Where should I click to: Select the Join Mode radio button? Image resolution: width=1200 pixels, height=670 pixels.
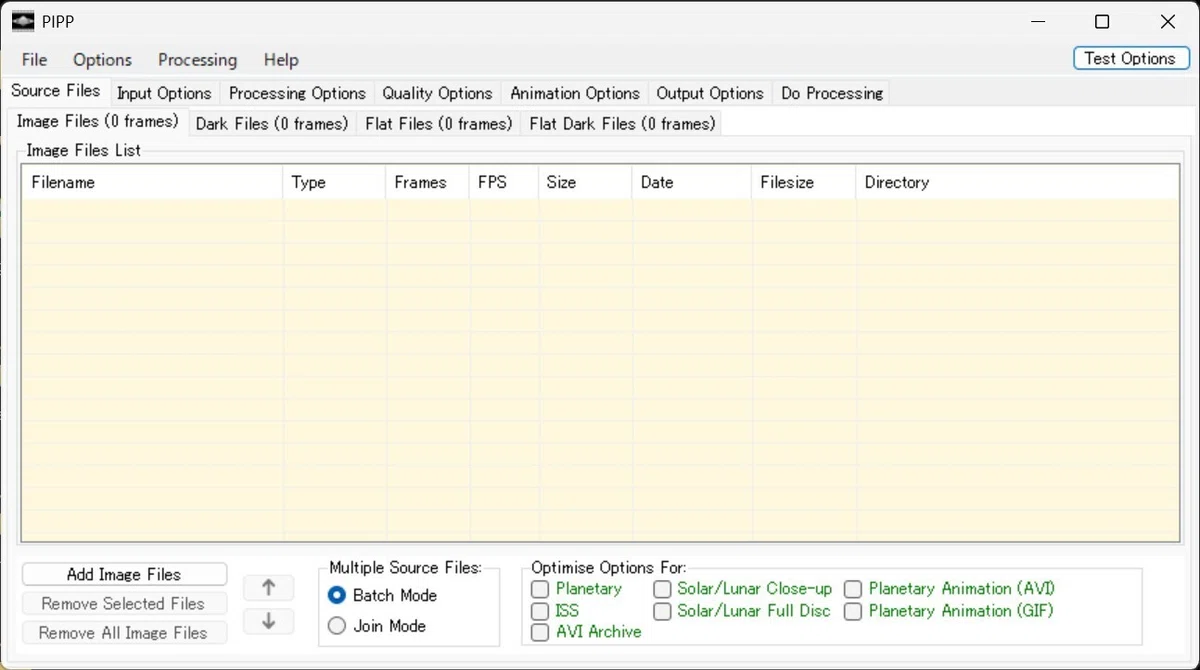pyautogui.click(x=337, y=626)
